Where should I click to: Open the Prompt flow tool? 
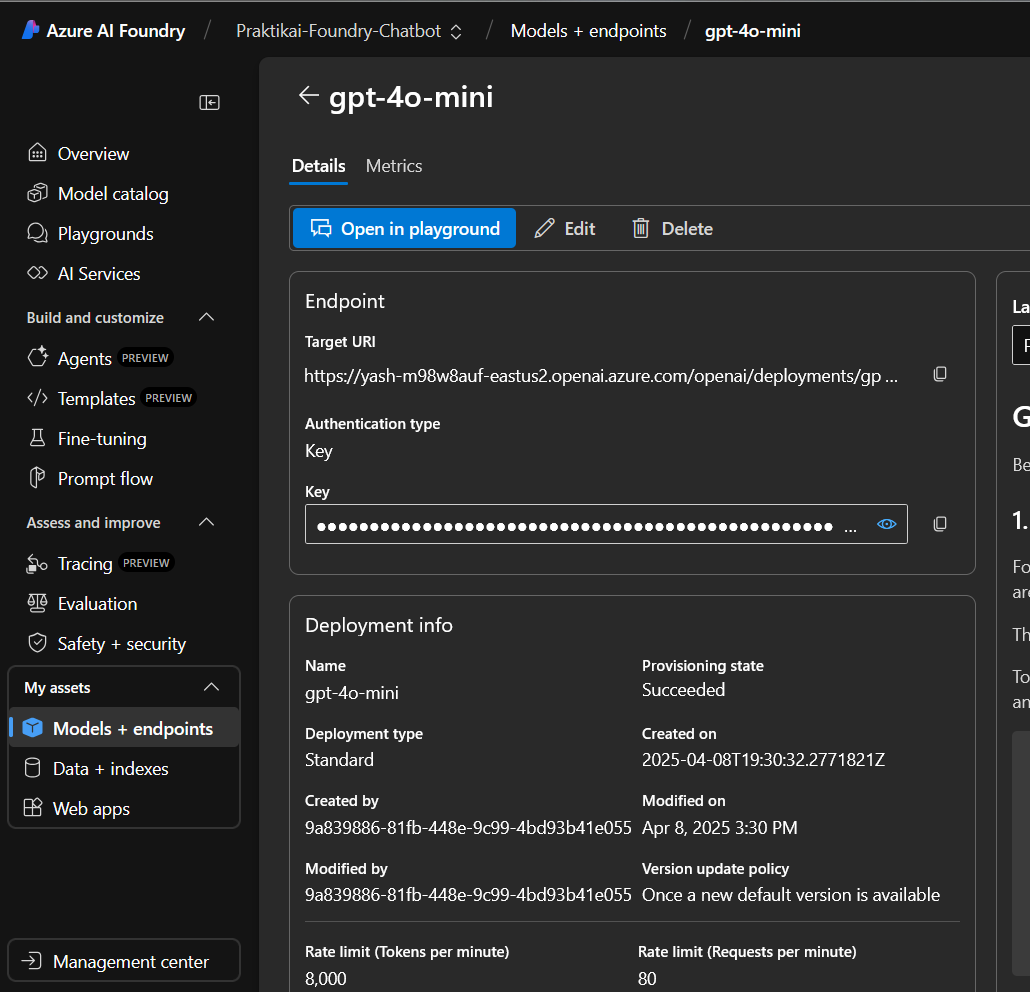click(x=102, y=478)
